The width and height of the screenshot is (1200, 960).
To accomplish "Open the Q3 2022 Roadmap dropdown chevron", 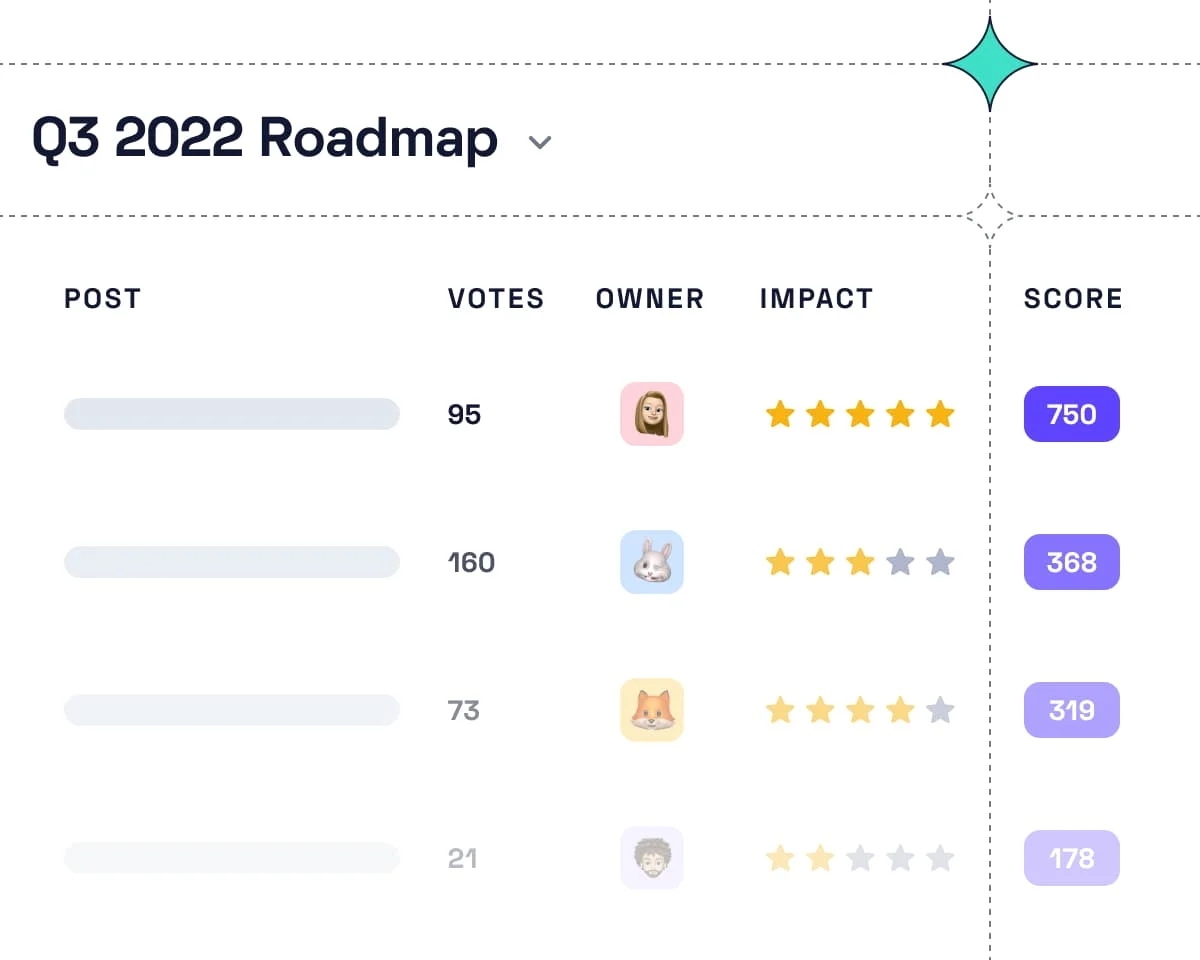I will coord(540,143).
